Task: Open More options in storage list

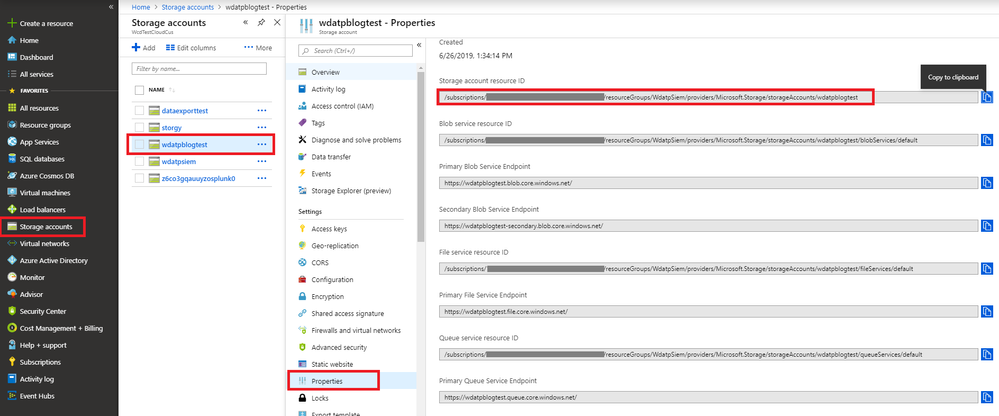Action: coord(258,48)
